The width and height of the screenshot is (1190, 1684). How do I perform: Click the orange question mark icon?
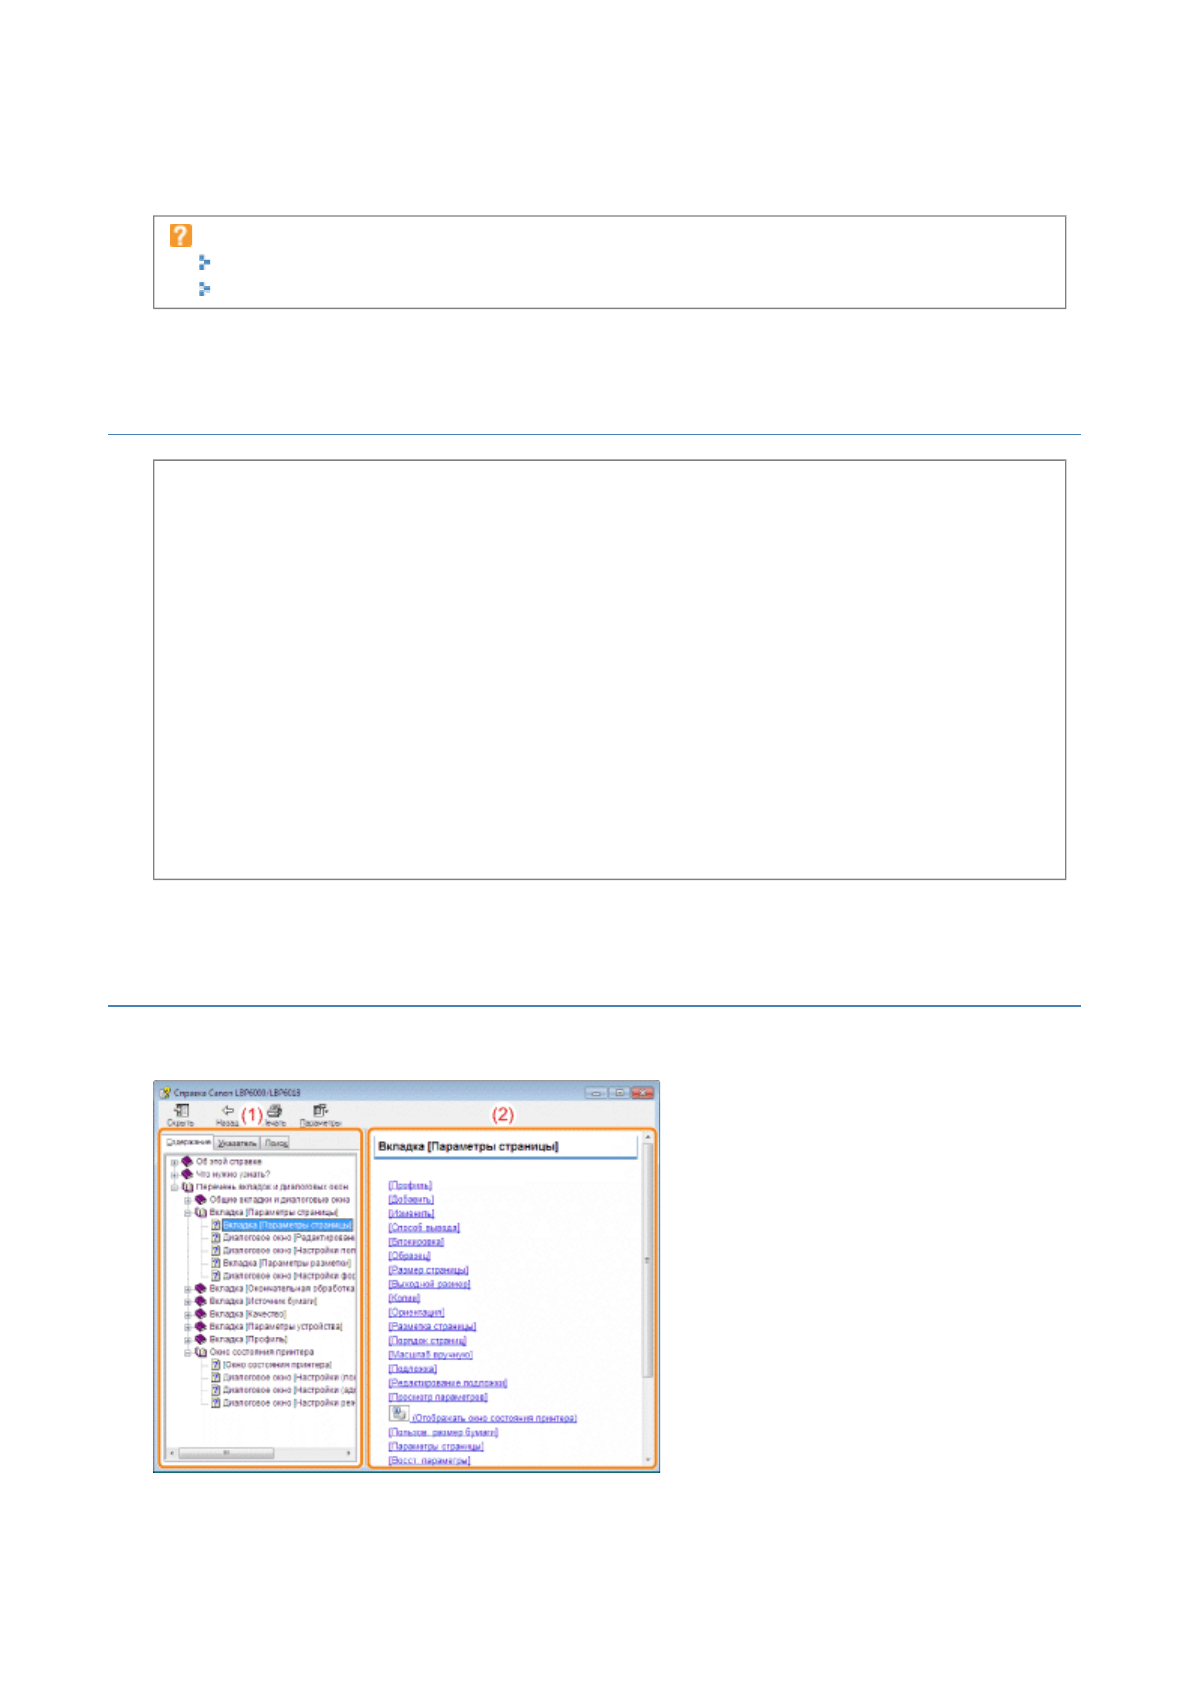tap(181, 236)
